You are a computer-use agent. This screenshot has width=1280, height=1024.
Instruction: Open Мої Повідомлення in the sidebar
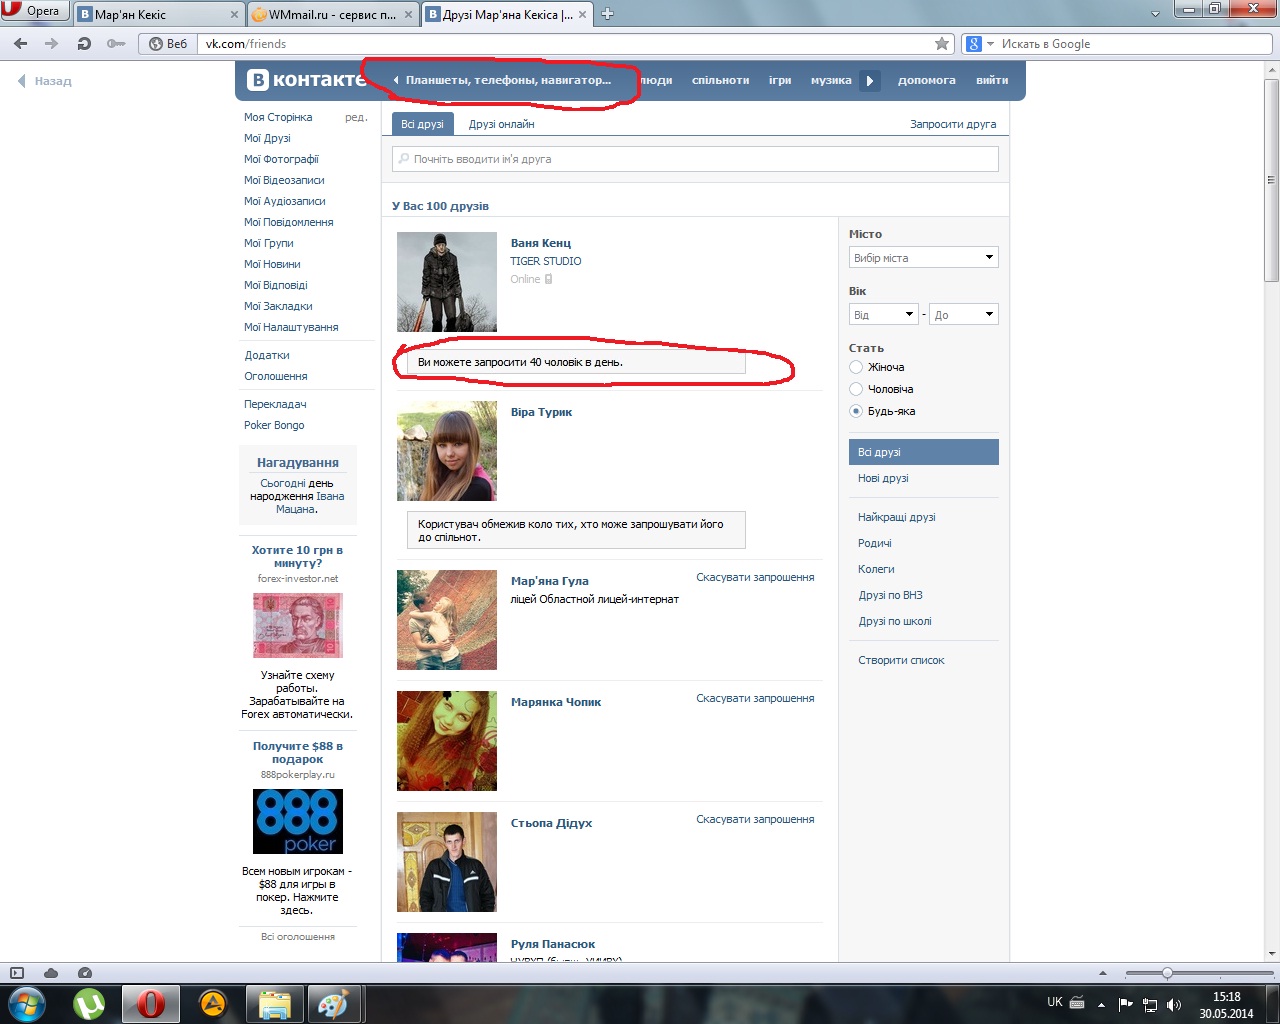click(x=289, y=222)
